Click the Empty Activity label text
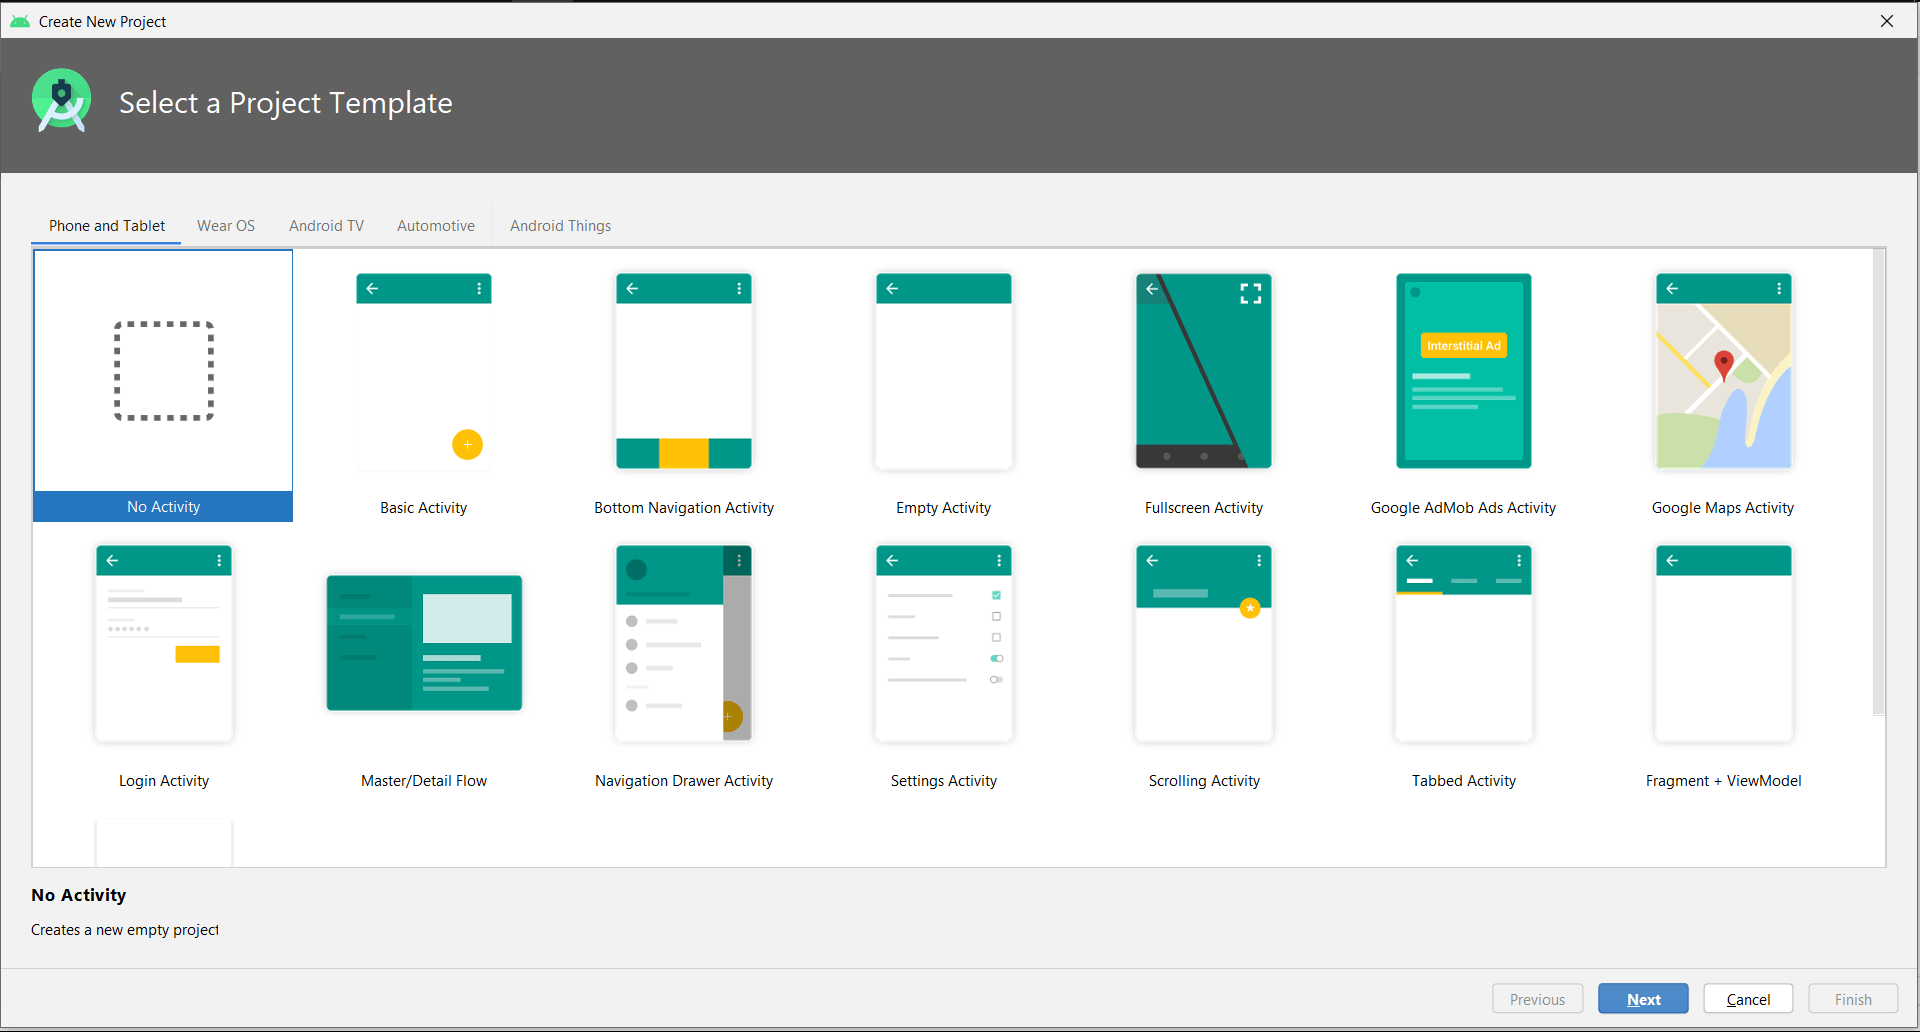 (x=944, y=508)
